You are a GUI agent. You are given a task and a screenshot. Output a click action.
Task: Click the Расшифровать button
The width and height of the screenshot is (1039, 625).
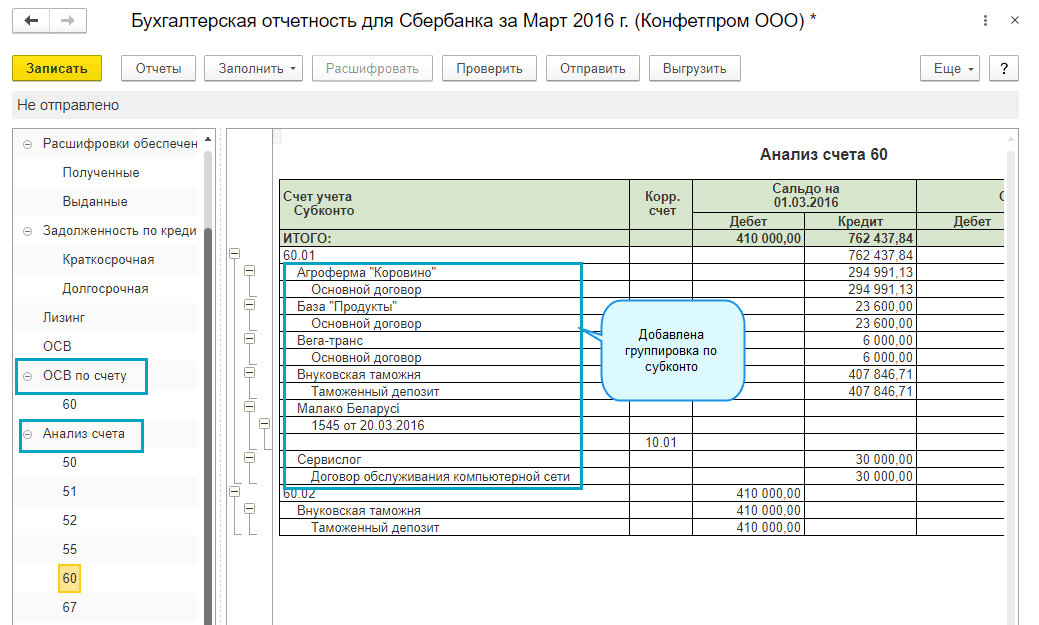372,68
